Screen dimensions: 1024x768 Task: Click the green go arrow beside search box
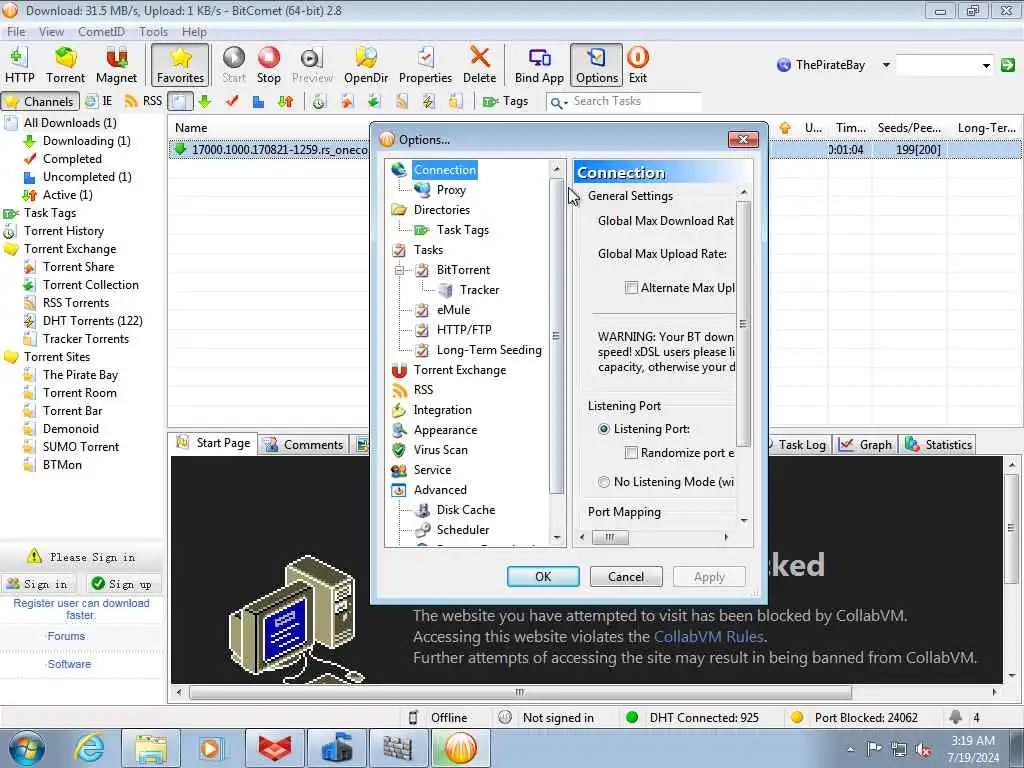pyautogui.click(x=1008, y=65)
